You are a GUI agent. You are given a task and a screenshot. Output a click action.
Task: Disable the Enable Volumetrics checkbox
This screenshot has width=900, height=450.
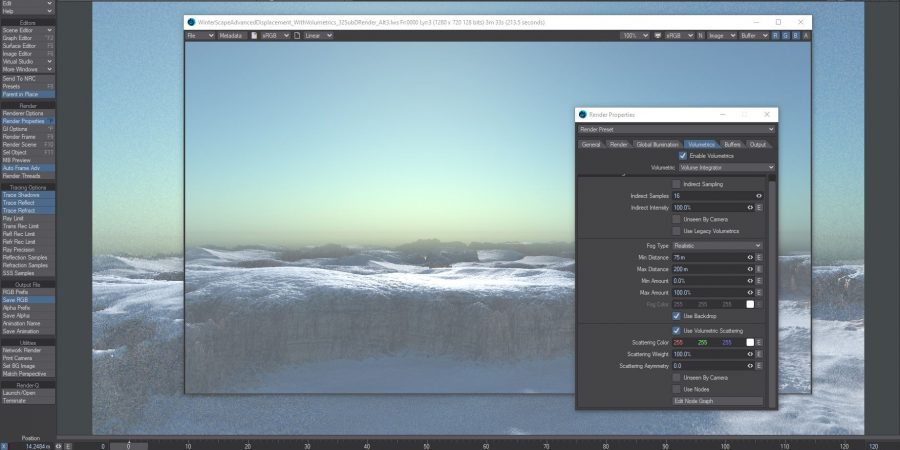(683, 156)
